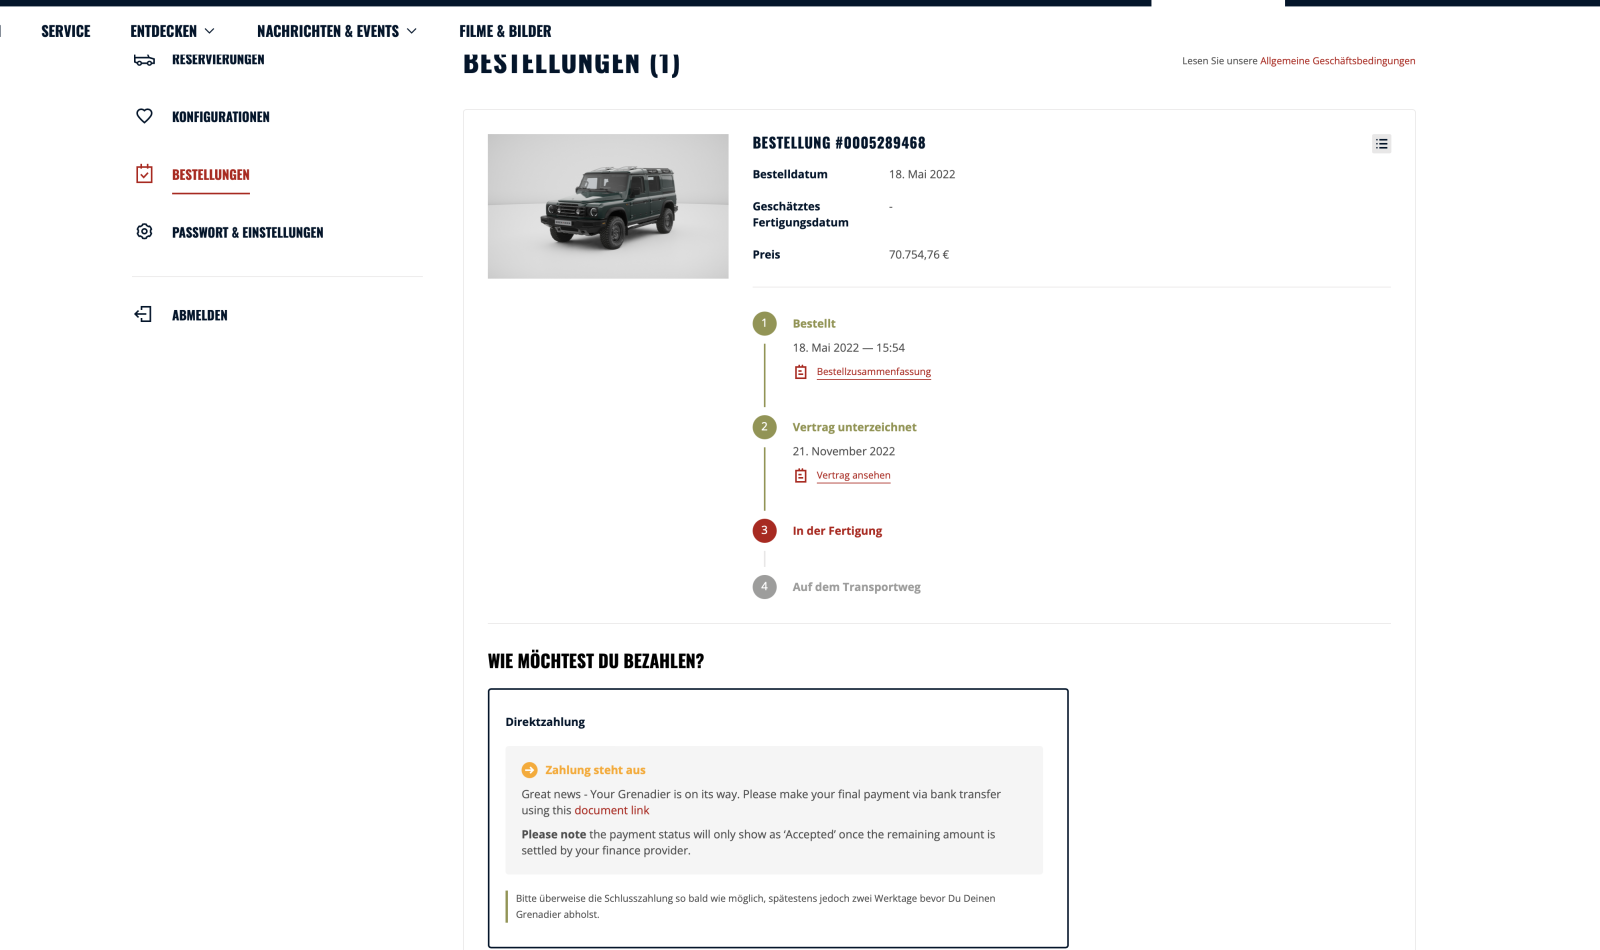Open Reservierungen in the sidebar

point(218,60)
